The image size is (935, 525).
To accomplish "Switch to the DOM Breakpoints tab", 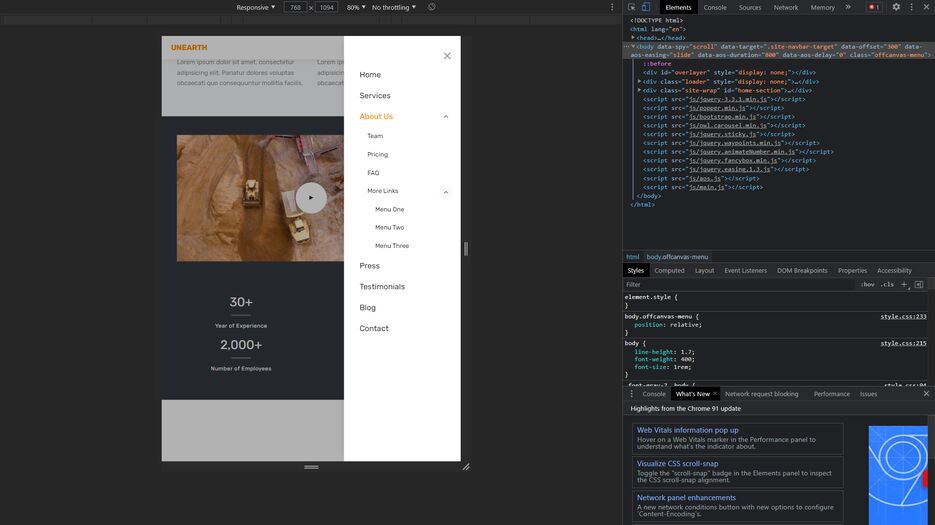I will click(802, 271).
